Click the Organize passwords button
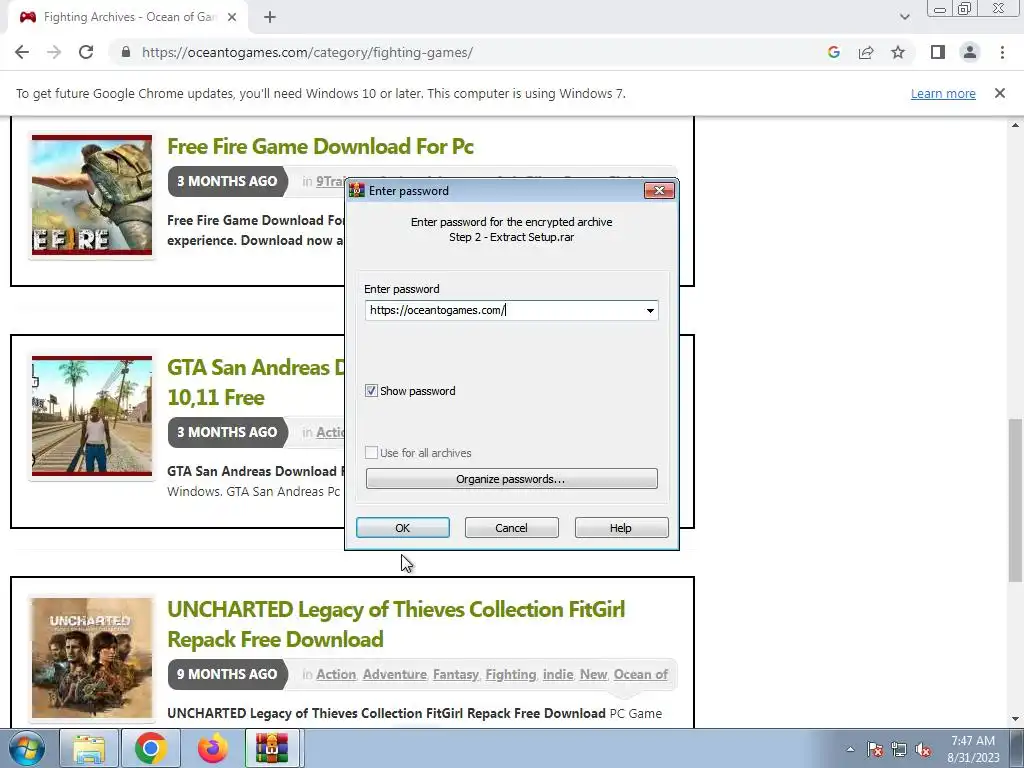 point(511,479)
